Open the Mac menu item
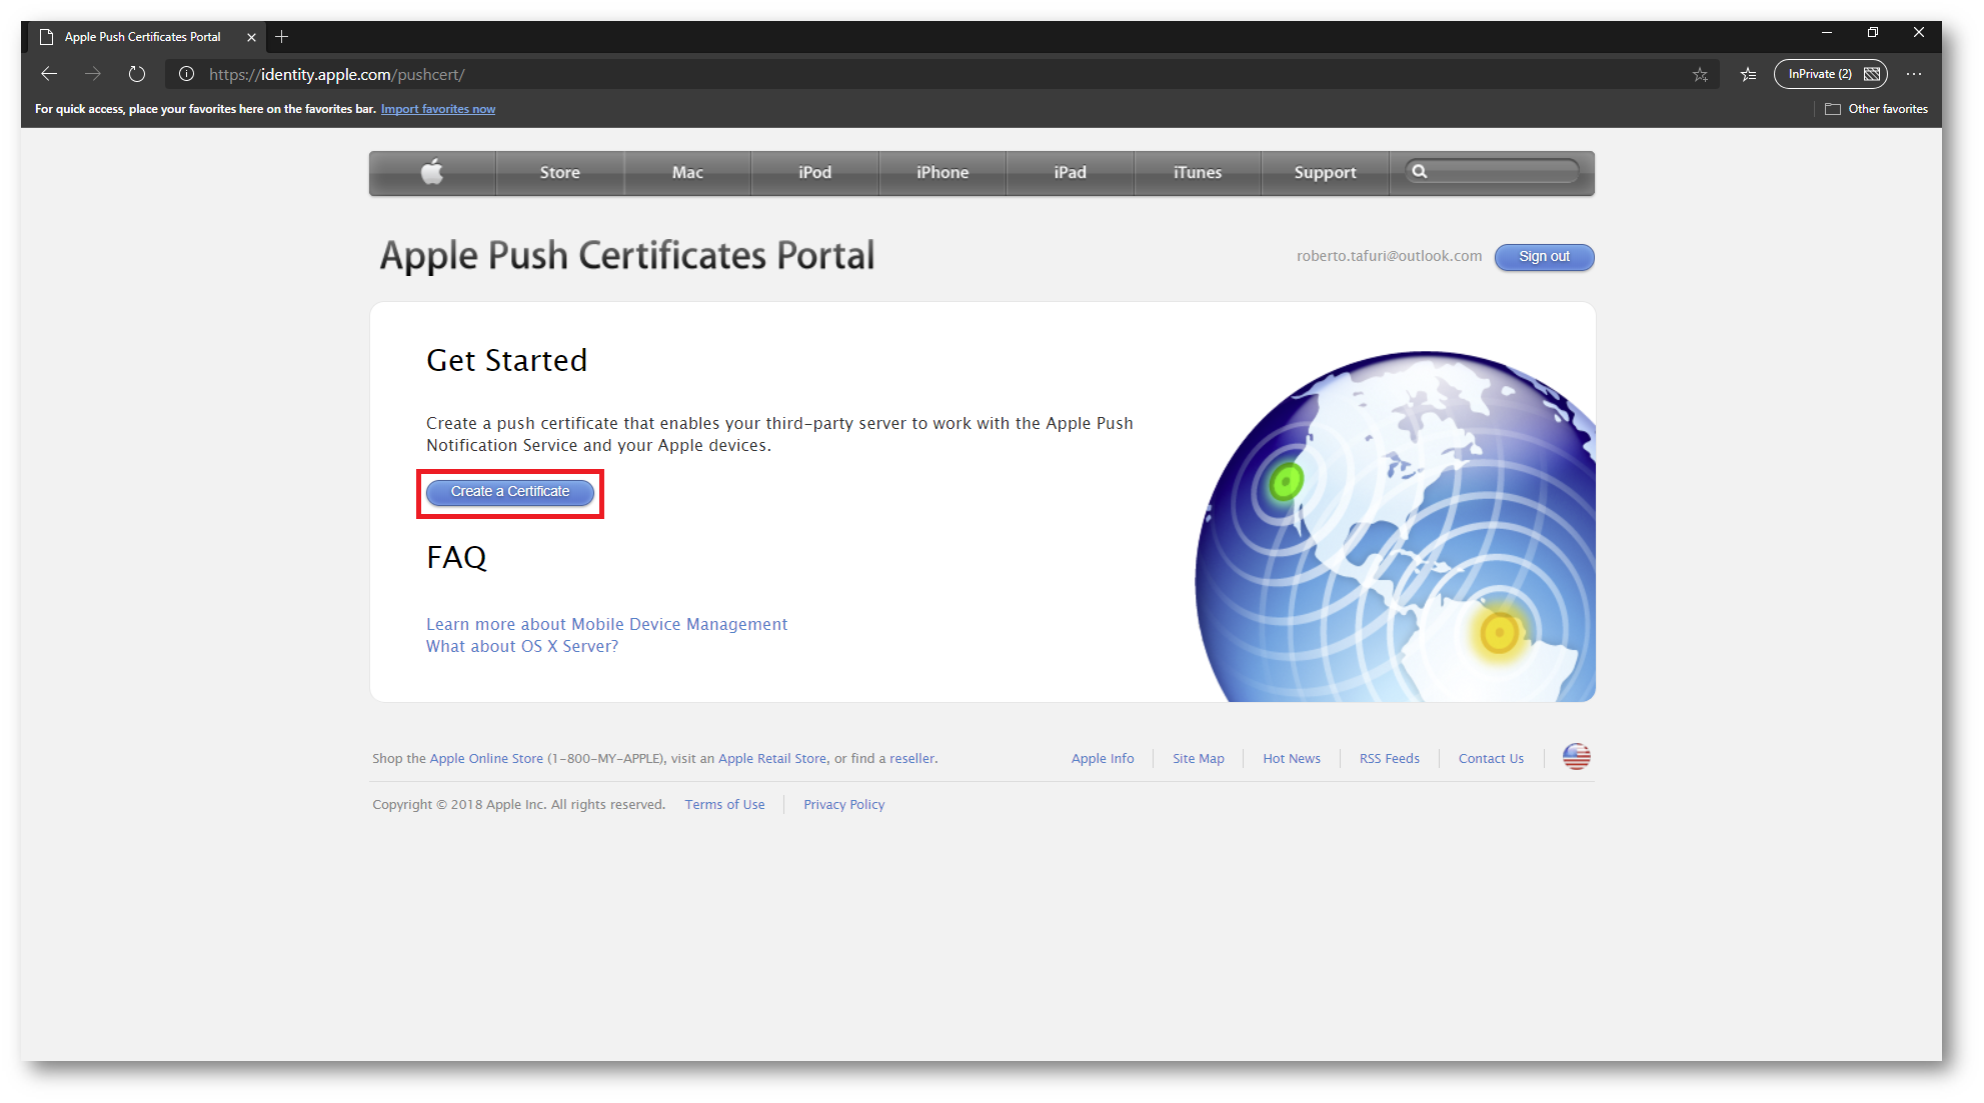 pos(688,173)
